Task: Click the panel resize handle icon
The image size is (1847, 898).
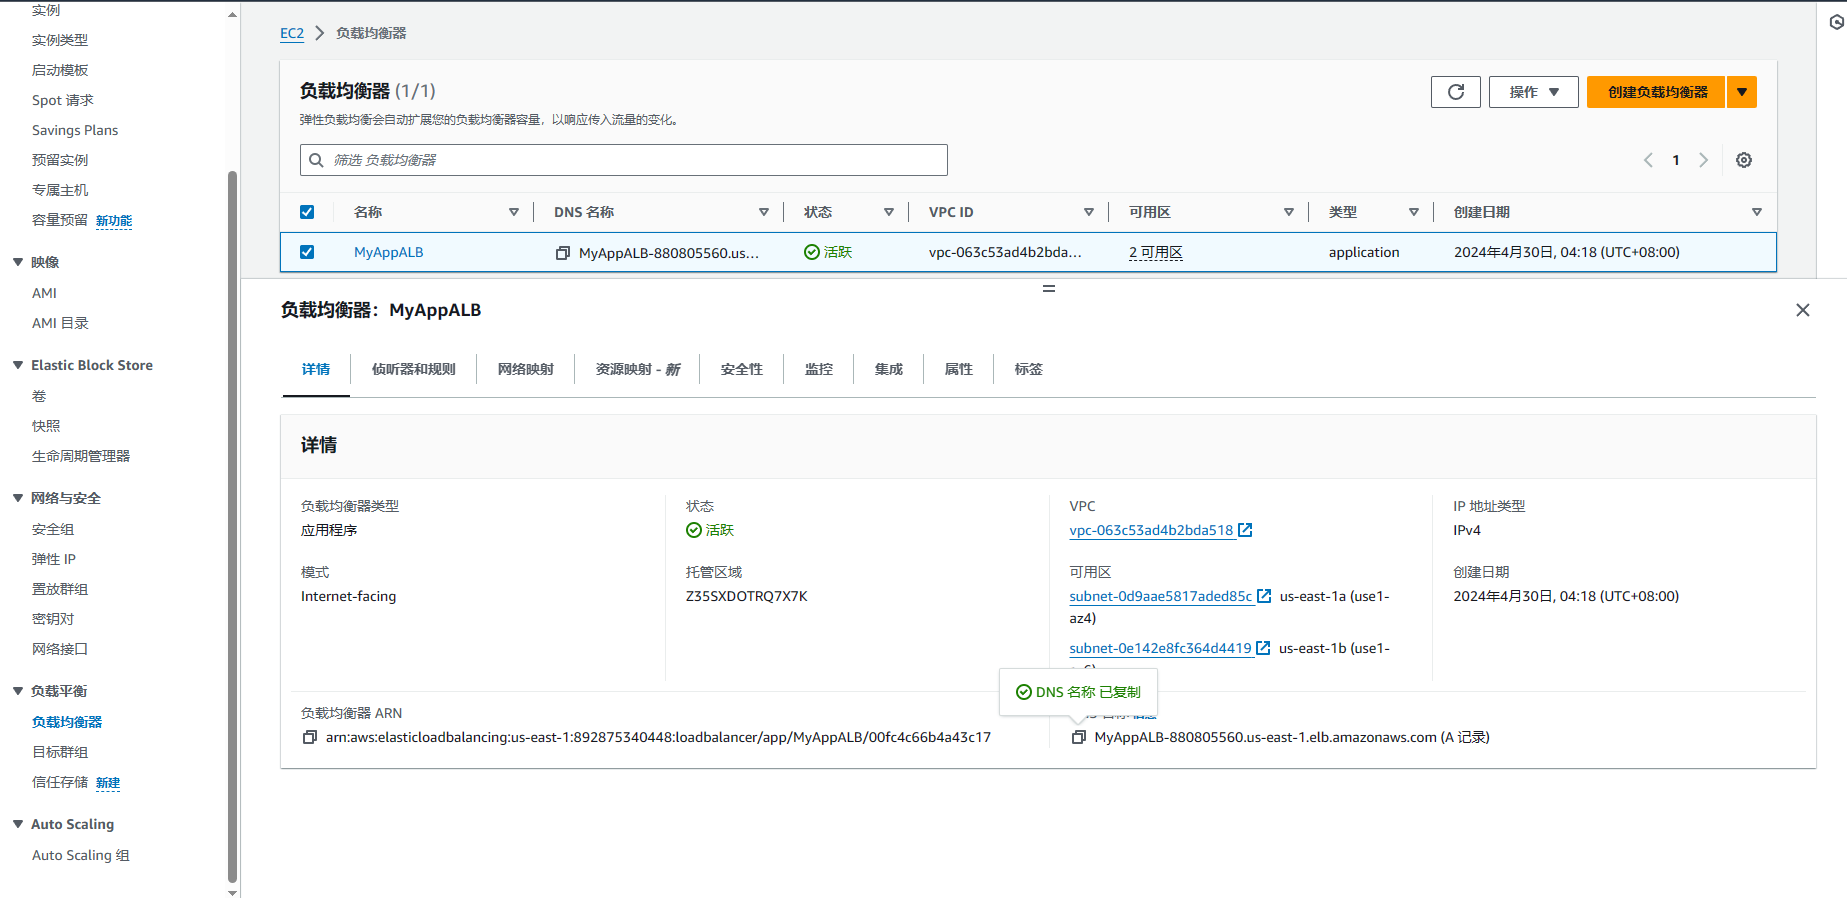Action: click(x=1049, y=288)
